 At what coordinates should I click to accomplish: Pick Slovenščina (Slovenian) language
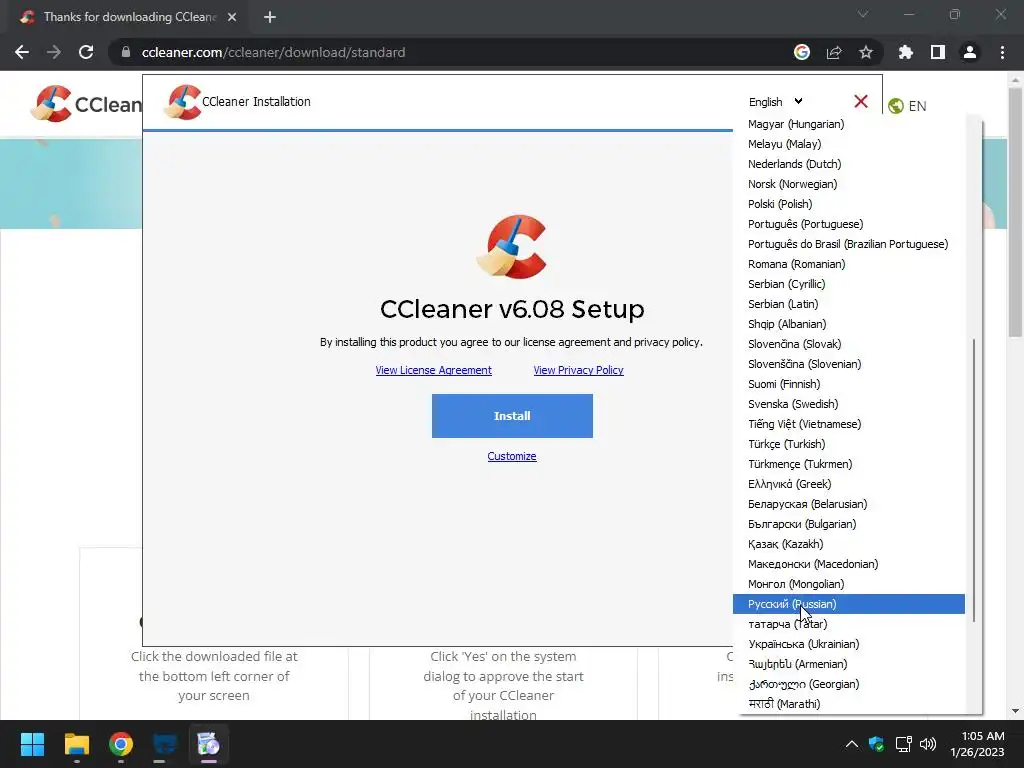click(x=848, y=364)
